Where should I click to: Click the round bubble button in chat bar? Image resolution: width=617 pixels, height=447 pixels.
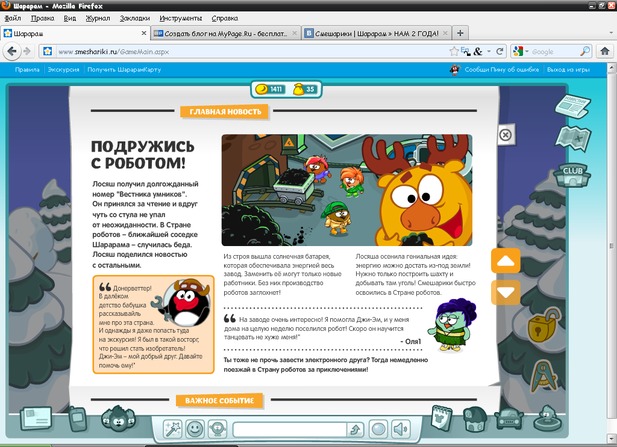tap(379, 429)
